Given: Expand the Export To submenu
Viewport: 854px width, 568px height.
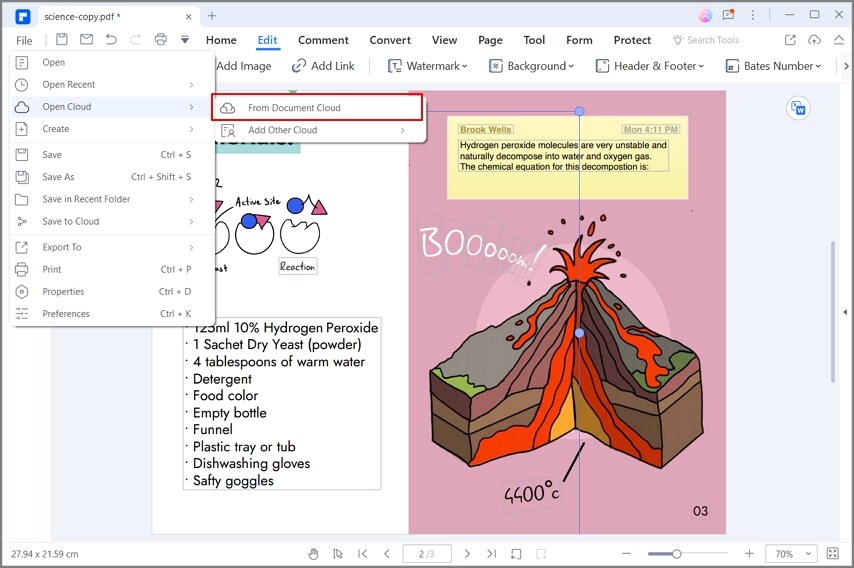Looking at the screenshot, I should (x=113, y=247).
